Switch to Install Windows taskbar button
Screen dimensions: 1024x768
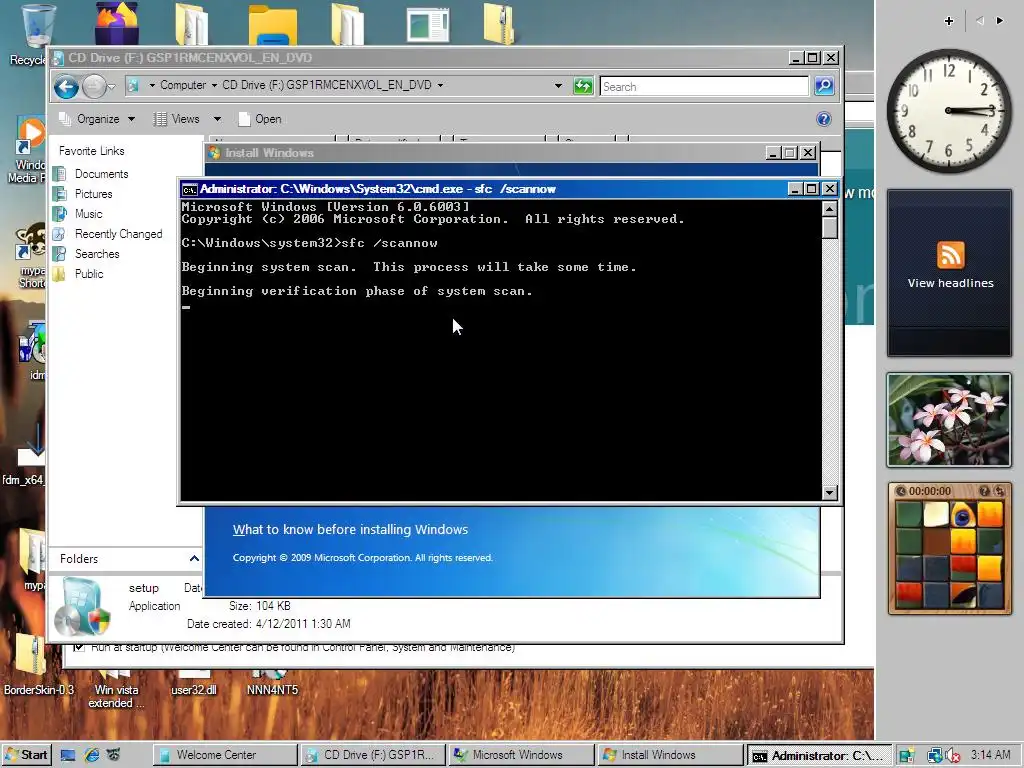669,755
